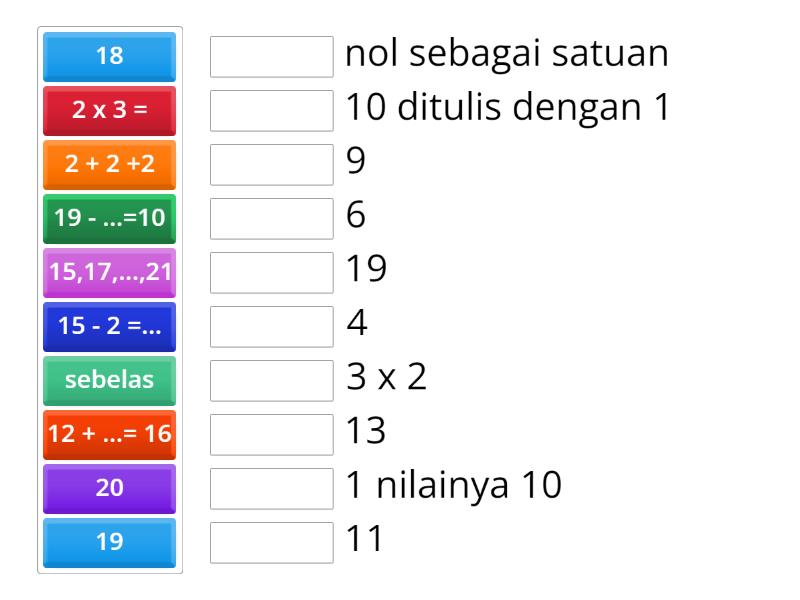
Task: Select the orange tile 12 + ...= 16
Action: pos(109,434)
